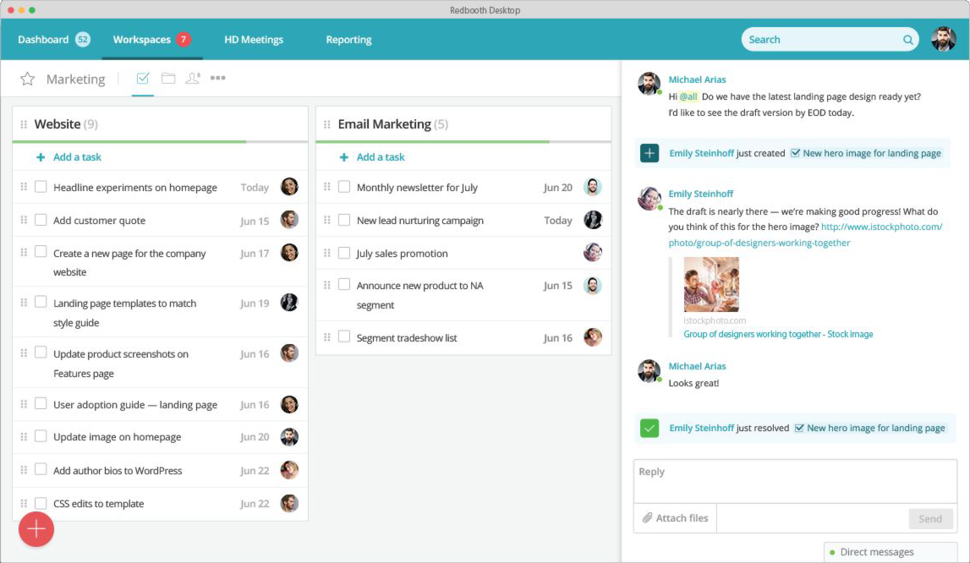Open the three-dot more options menu

coord(218,78)
